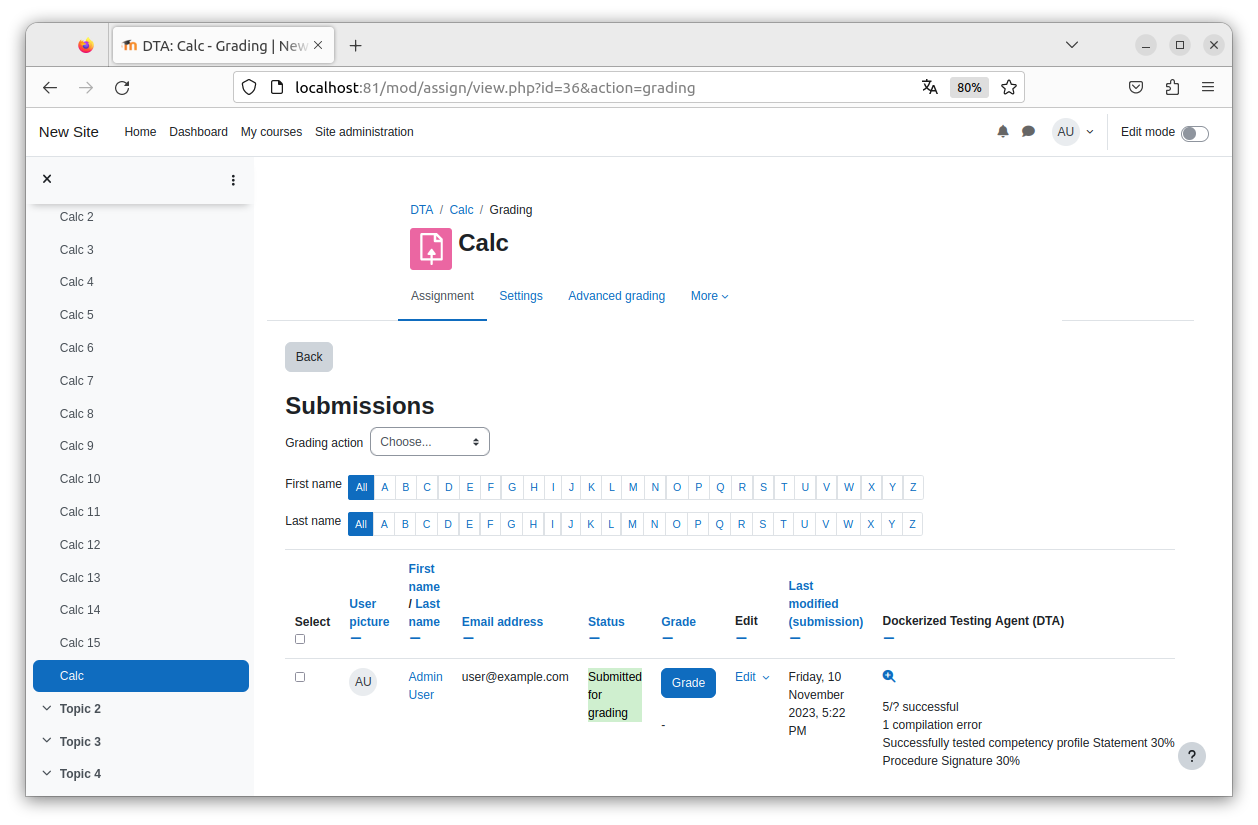
Task: Click the DTA magnifier details icon
Action: pyautogui.click(x=889, y=677)
